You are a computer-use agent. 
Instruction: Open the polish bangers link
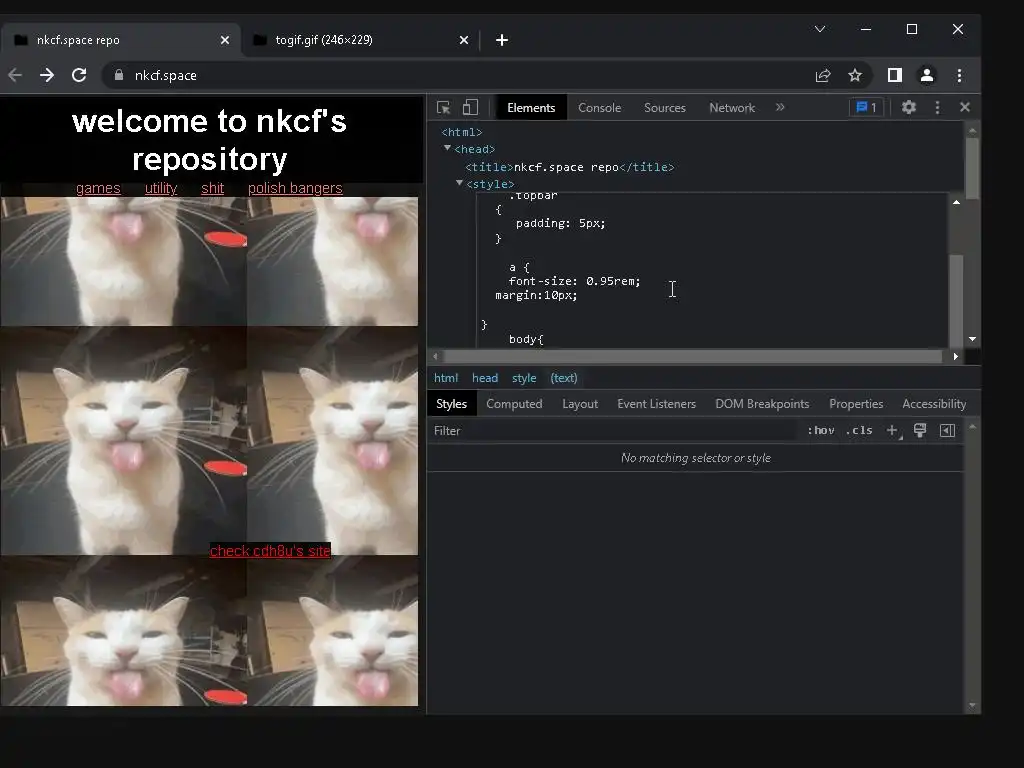(x=295, y=188)
